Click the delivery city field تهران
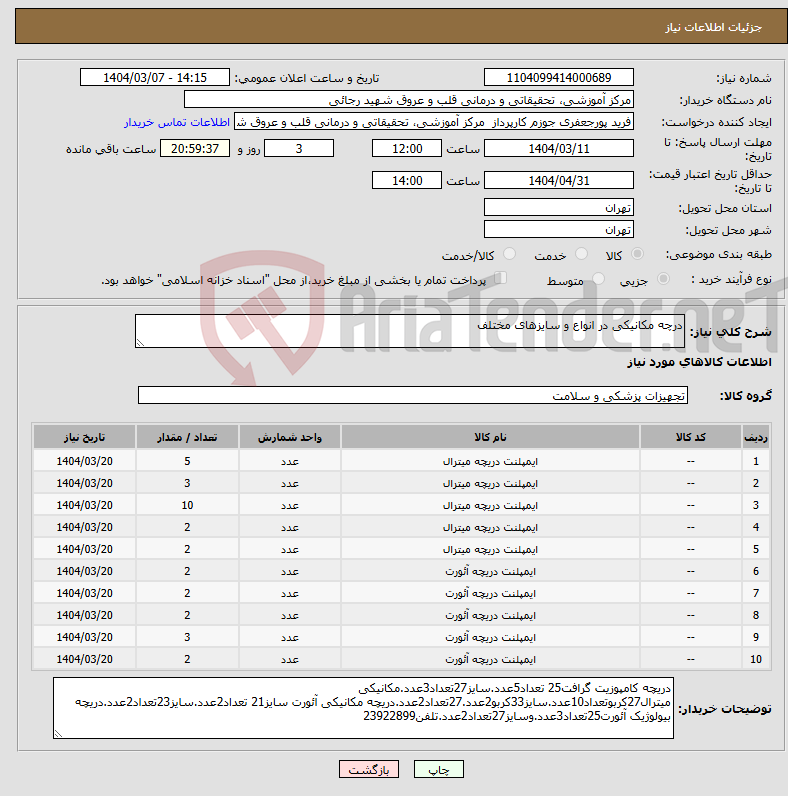This screenshot has width=788, height=796. click(x=559, y=230)
